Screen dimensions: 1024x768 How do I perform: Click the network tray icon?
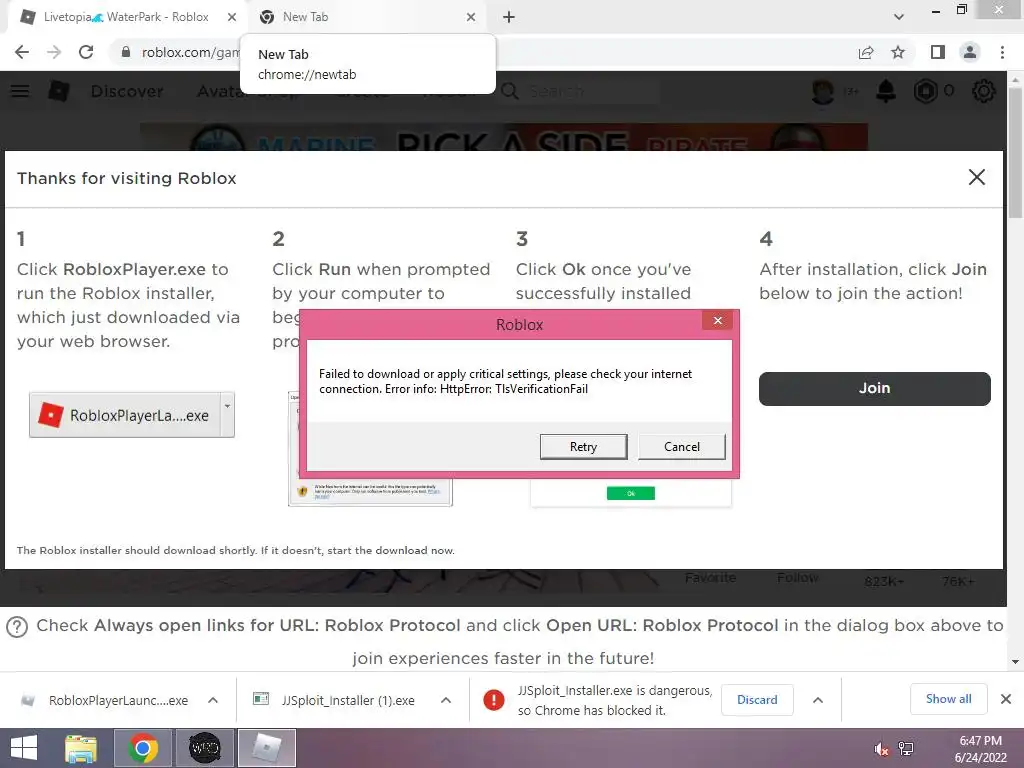pyautogui.click(x=906, y=749)
